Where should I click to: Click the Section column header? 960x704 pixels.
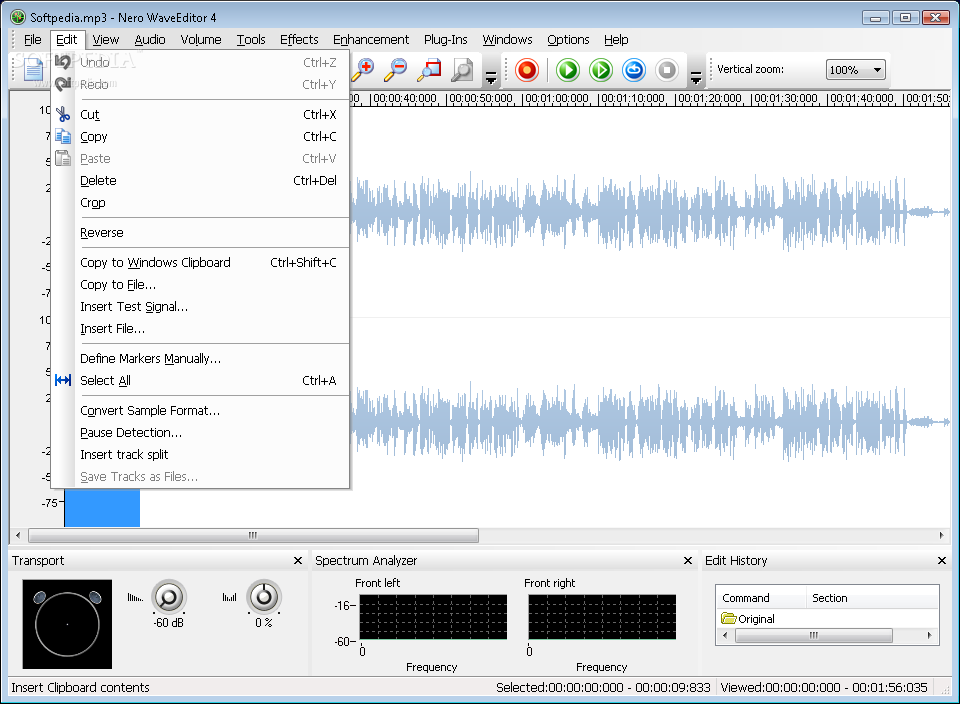(872, 598)
